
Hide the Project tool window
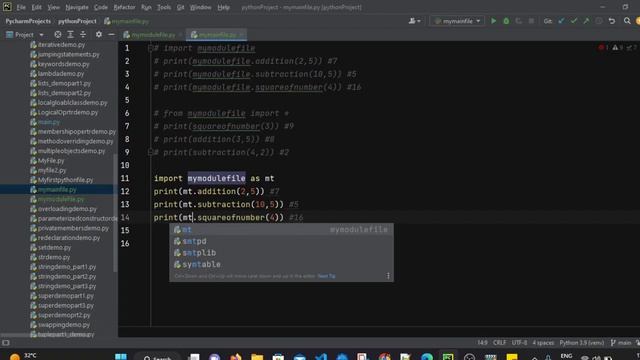(111, 35)
